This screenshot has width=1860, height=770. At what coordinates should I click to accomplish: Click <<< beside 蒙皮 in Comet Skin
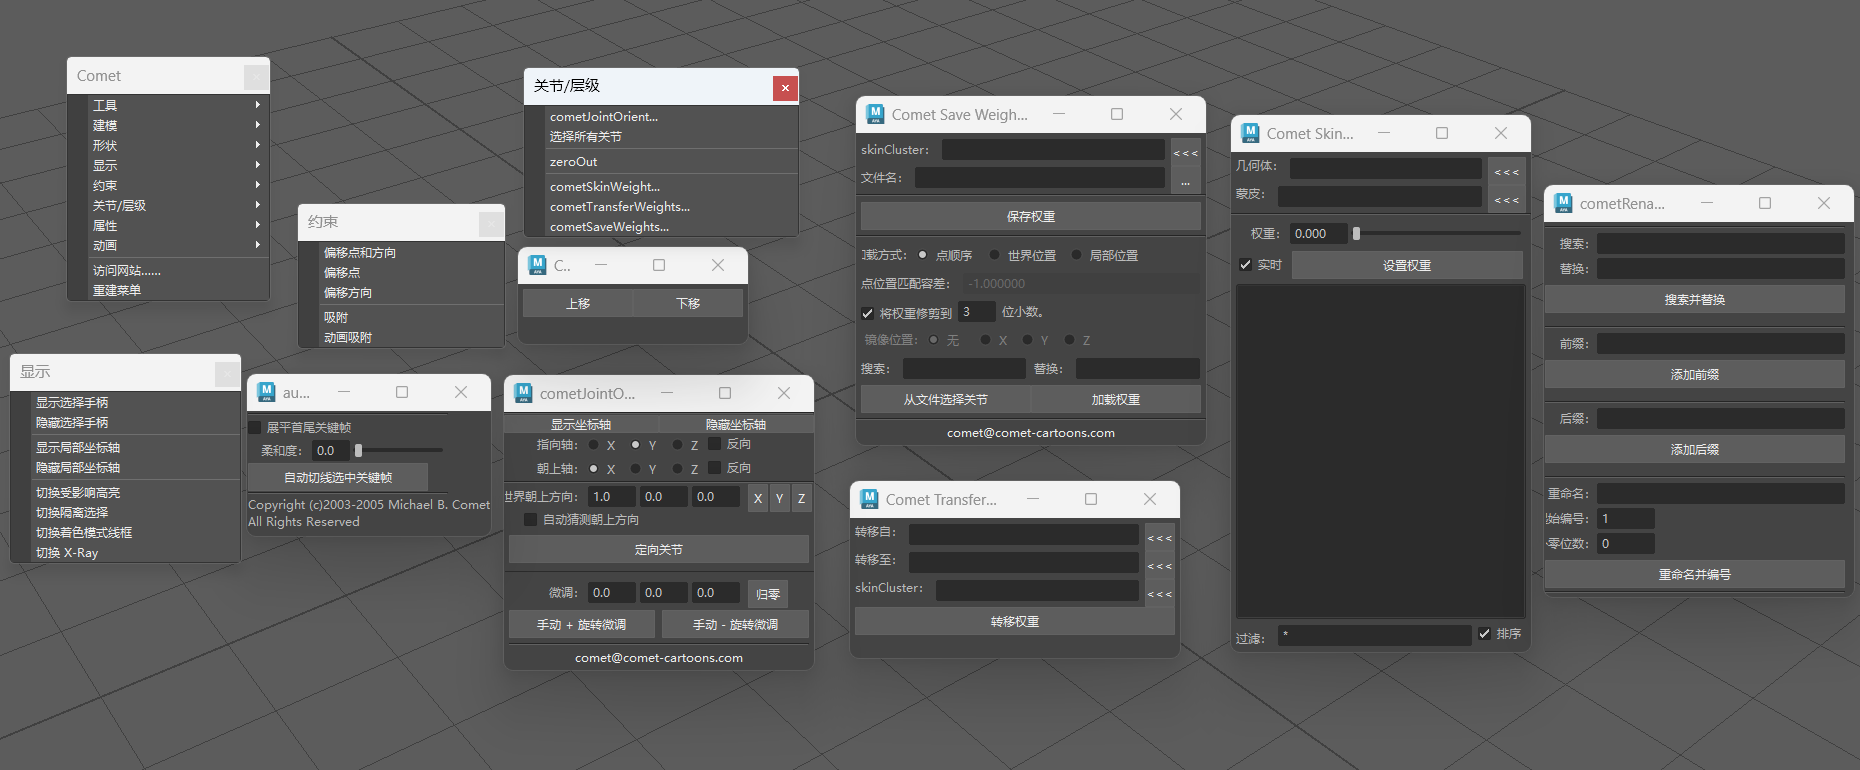(1506, 200)
